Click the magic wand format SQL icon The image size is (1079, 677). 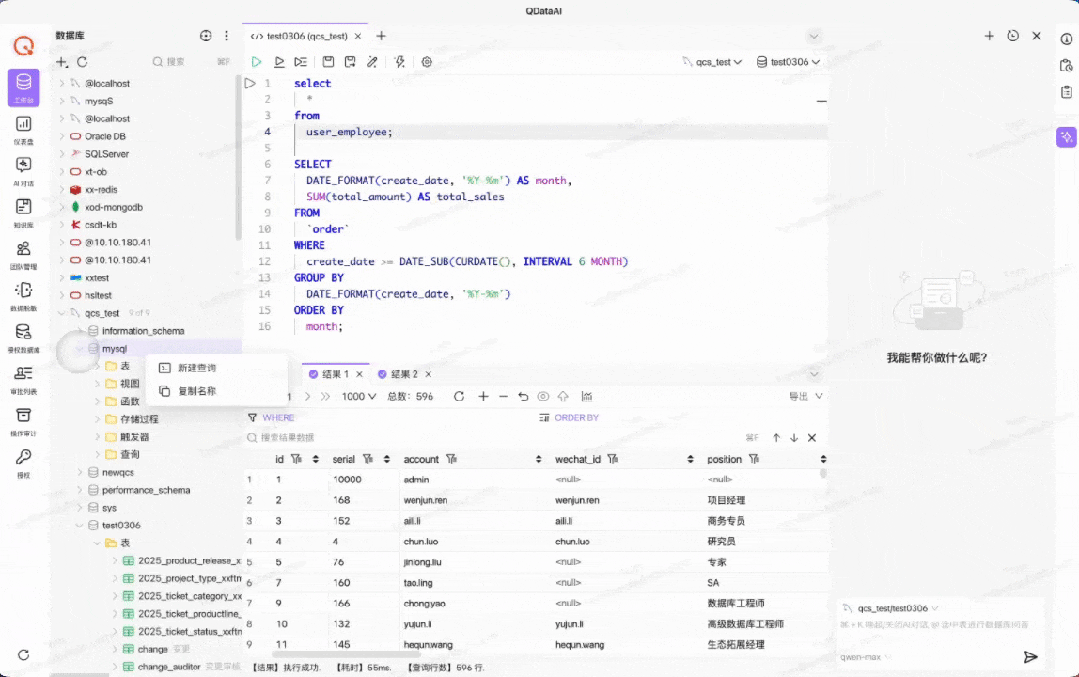click(x=372, y=62)
